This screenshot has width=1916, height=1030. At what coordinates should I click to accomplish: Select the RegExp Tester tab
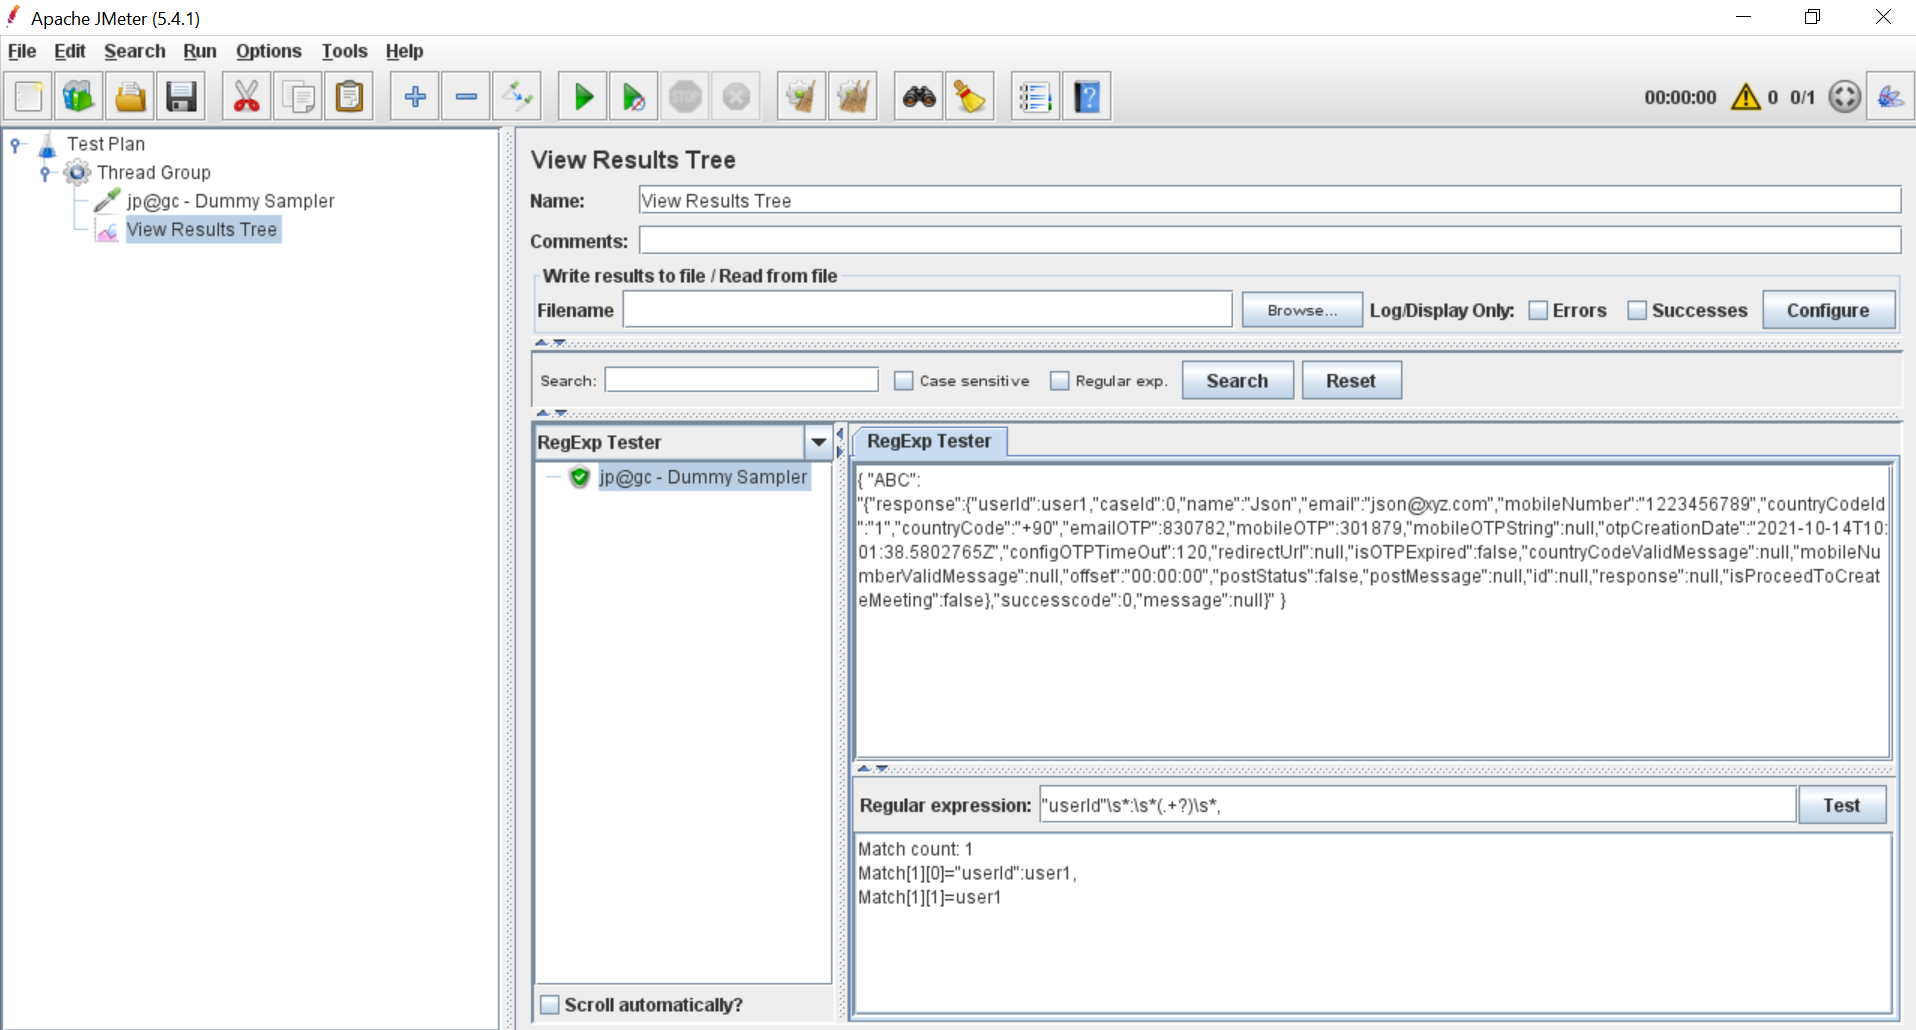(929, 441)
